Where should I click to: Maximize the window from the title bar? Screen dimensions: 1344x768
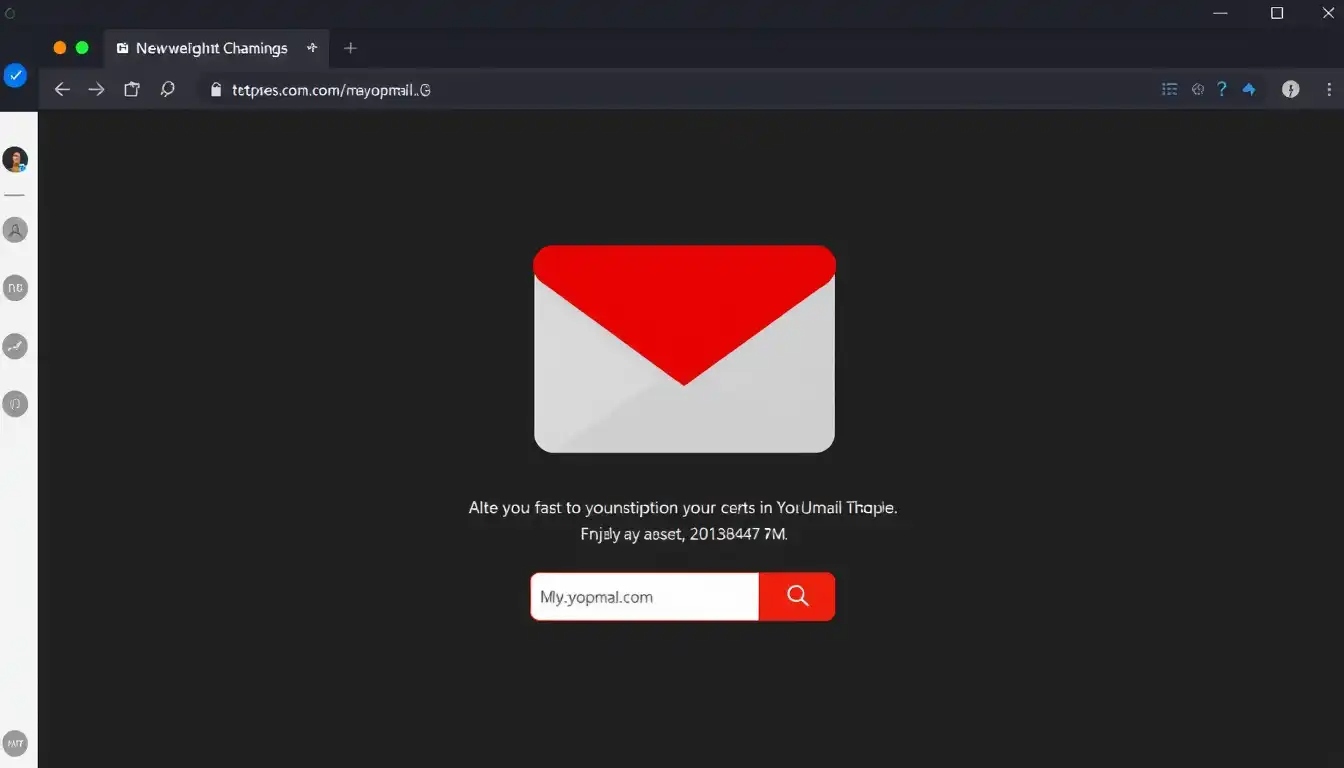tap(1277, 13)
